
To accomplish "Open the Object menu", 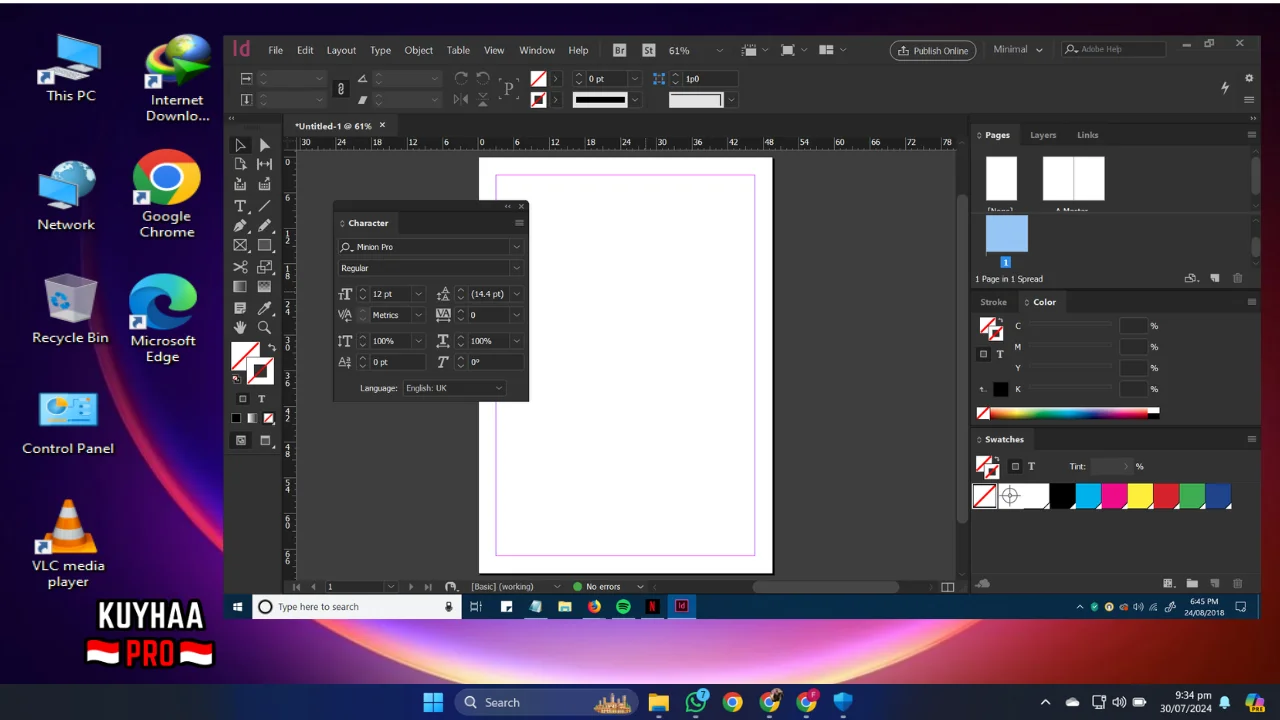I will 418,50.
